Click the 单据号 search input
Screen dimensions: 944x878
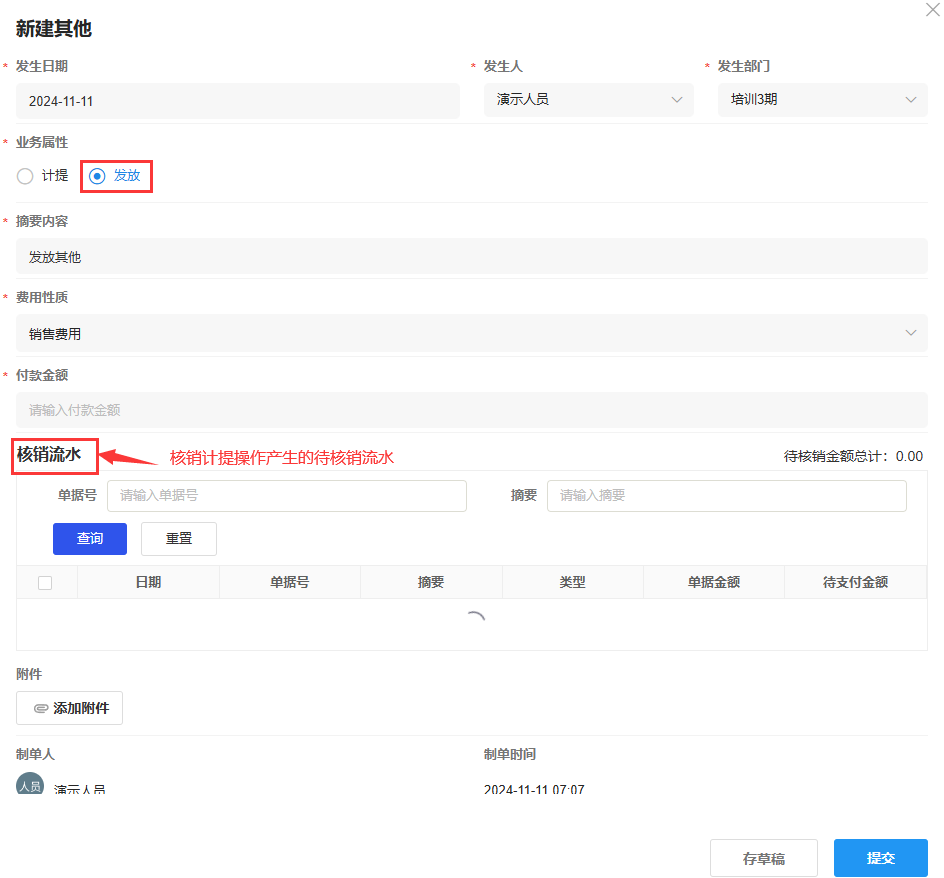pos(286,496)
